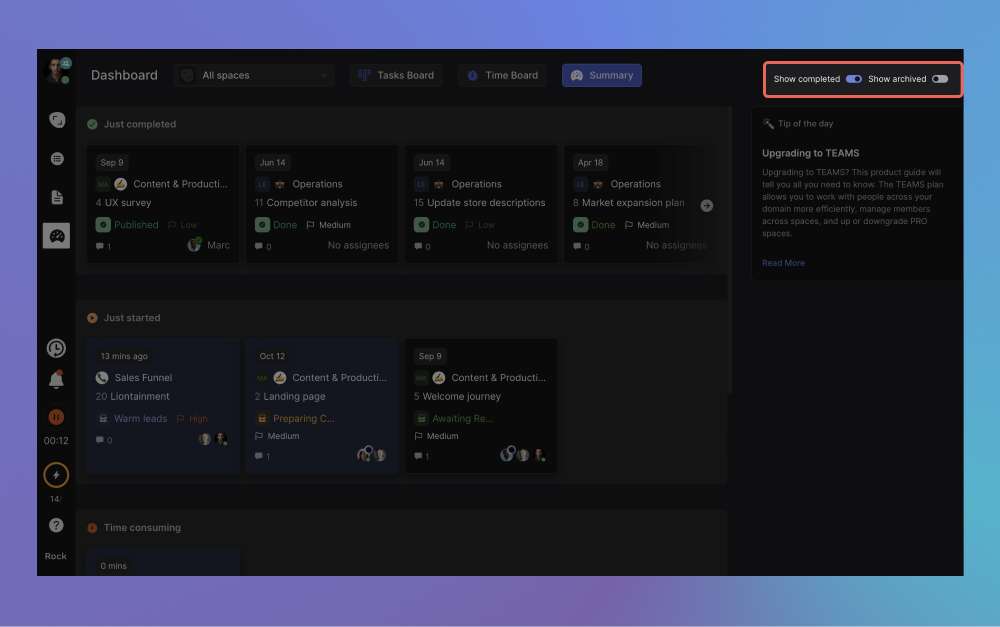Pause the running timer in sidebar
The image size is (1000, 627).
point(56,416)
